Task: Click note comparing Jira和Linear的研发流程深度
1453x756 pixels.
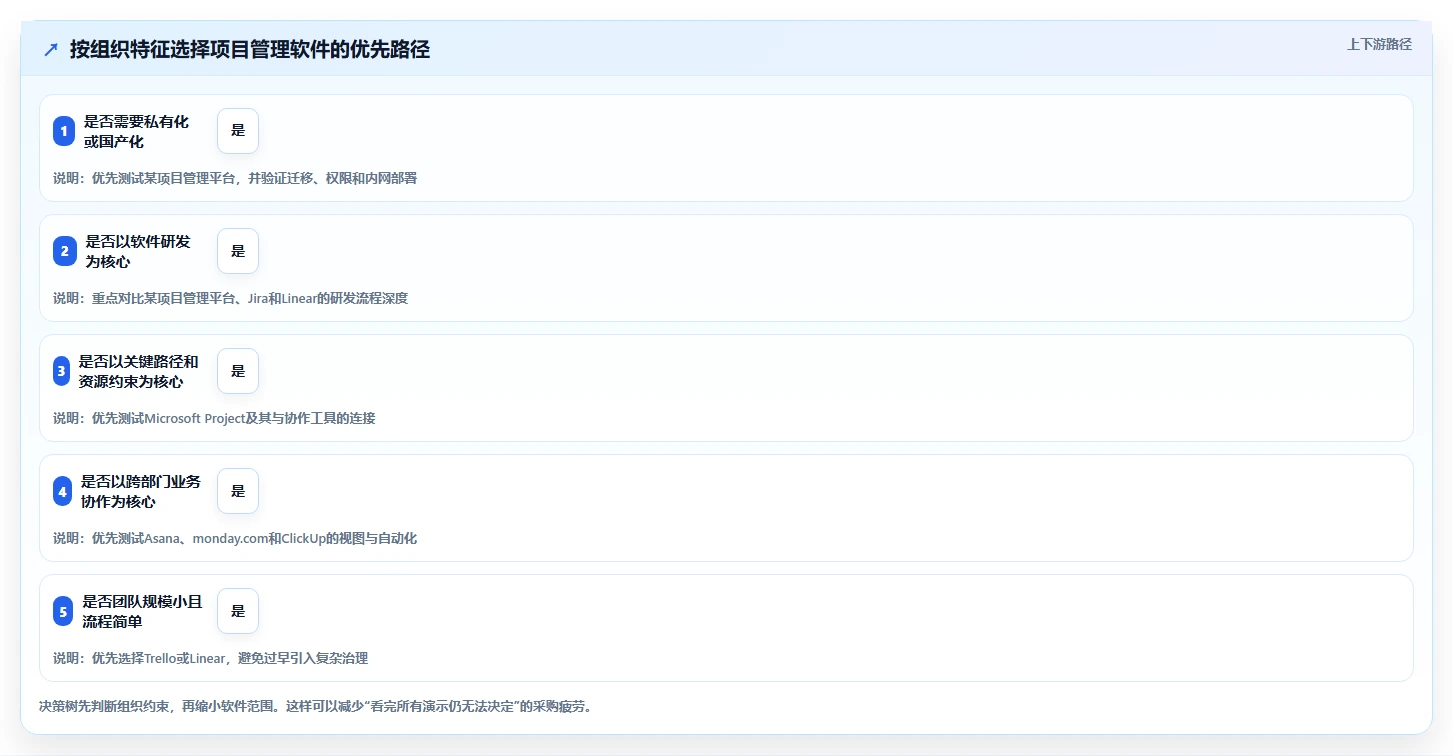Action: (x=231, y=298)
